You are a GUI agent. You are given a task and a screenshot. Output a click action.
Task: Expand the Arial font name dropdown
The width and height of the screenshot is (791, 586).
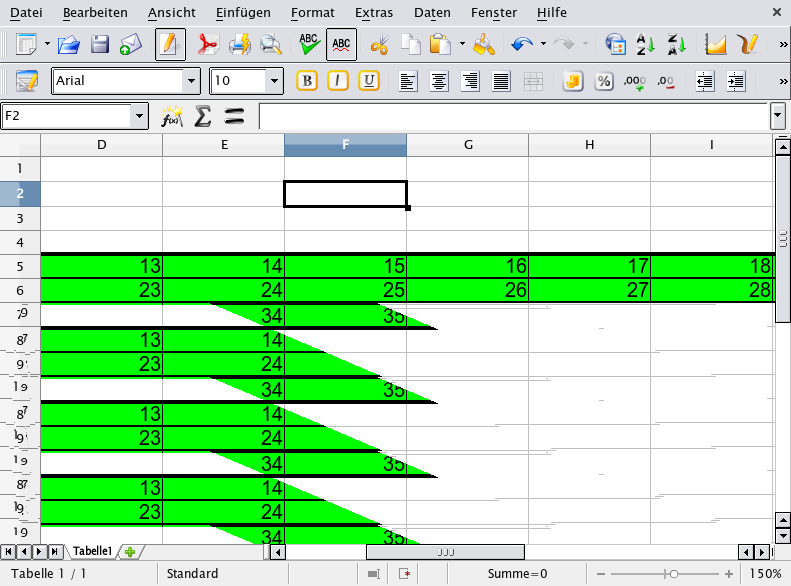(x=191, y=81)
